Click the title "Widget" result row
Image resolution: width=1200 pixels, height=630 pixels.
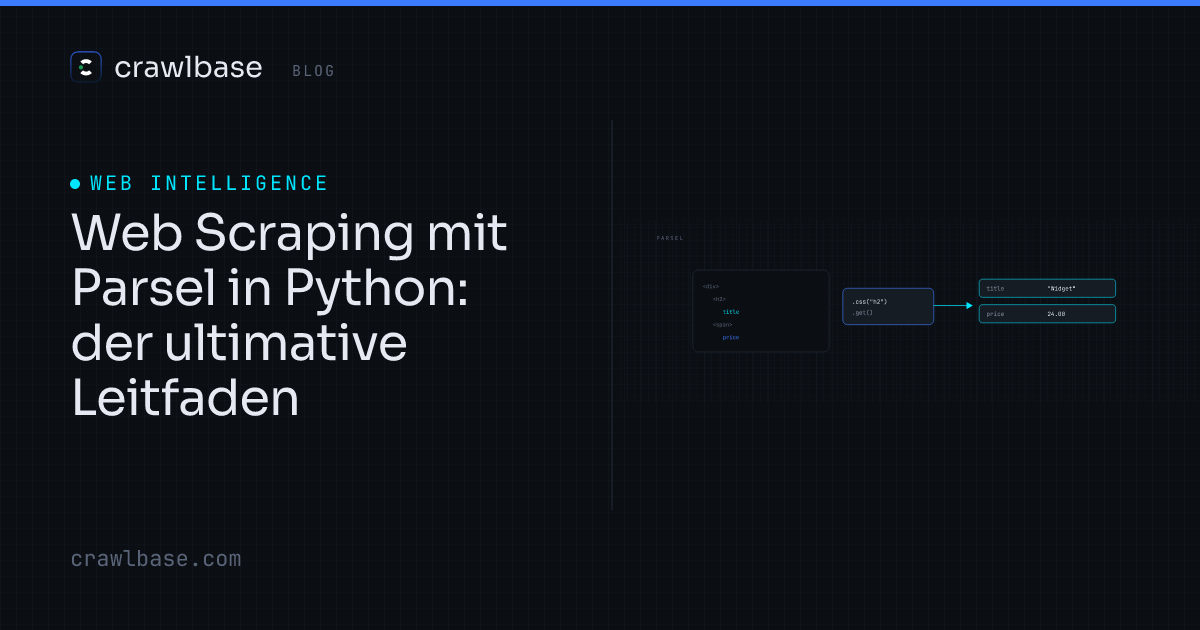(1047, 288)
